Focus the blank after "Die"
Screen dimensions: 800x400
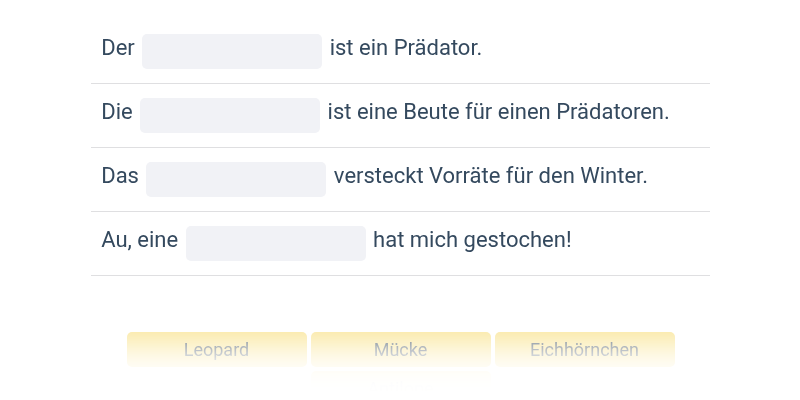coord(230,115)
